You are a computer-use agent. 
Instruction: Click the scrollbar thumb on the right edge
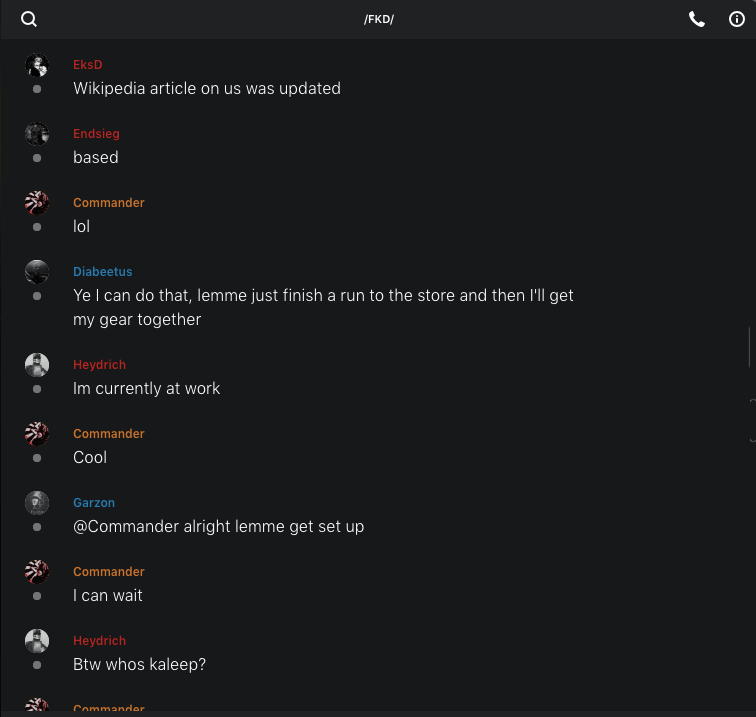[x=750, y=346]
